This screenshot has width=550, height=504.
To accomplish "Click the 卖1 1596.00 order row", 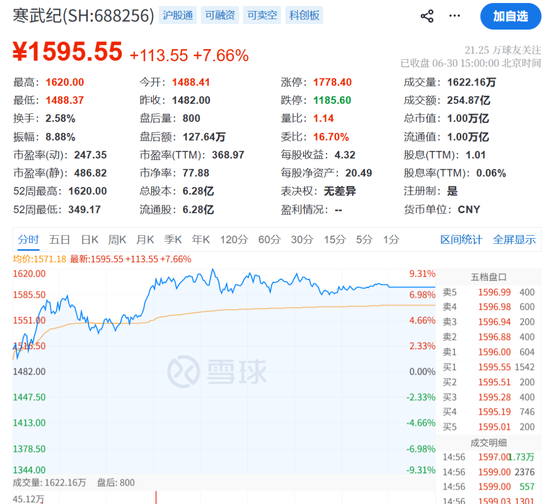I will 489,352.
